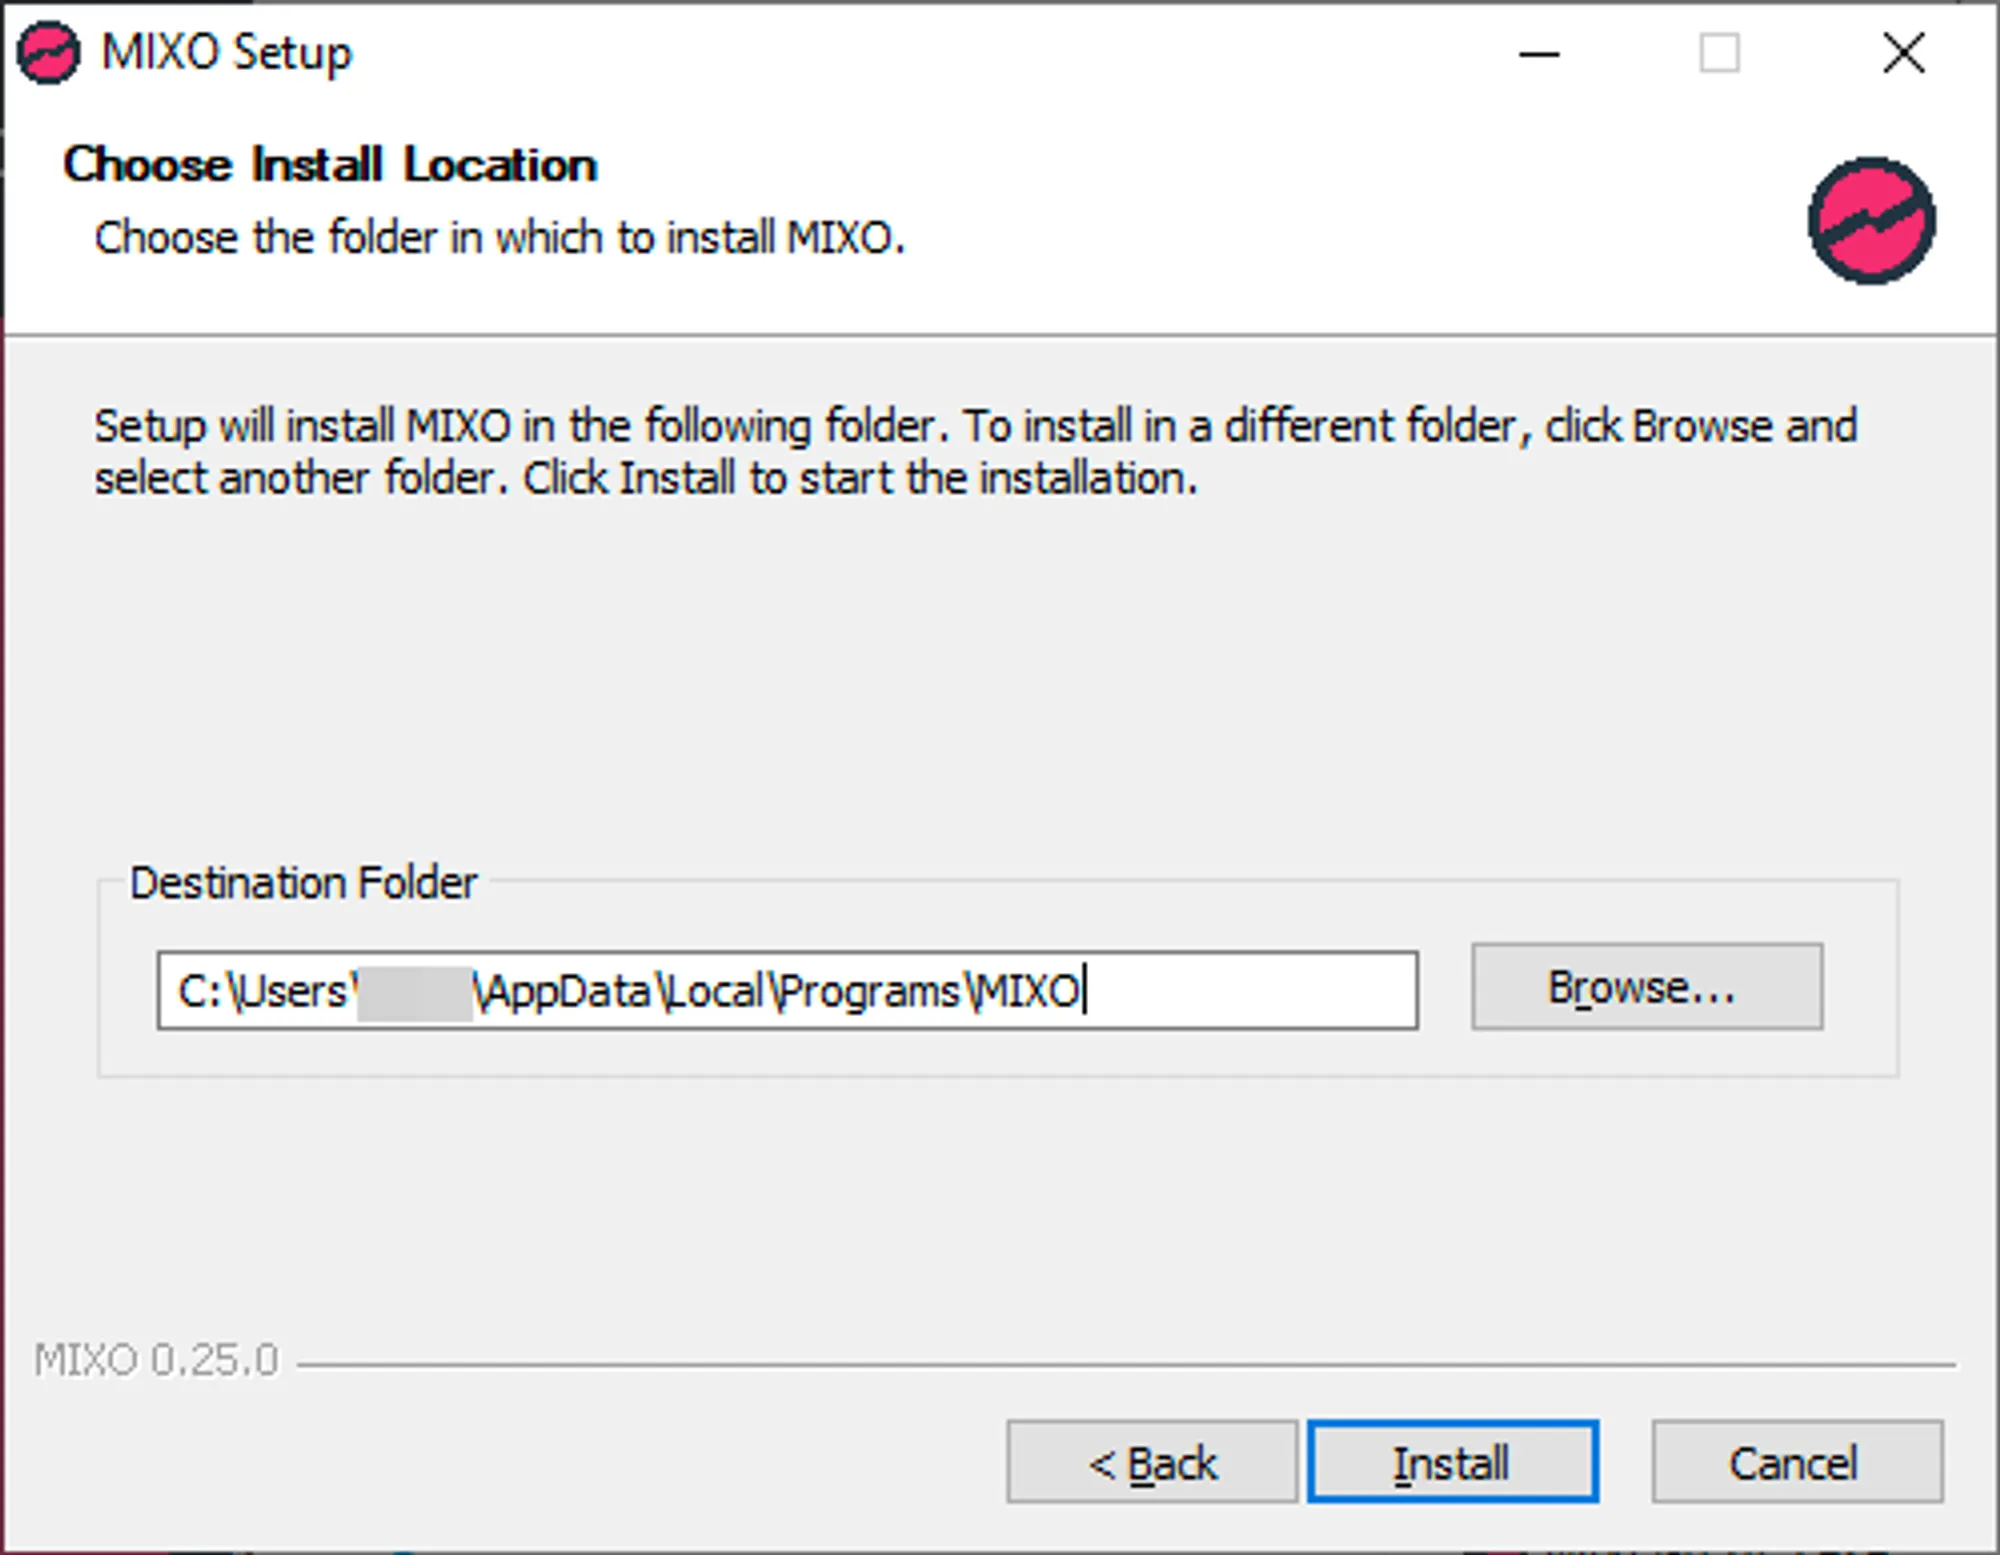
Task: Click the subtitle about choosing install folder
Action: click(499, 238)
